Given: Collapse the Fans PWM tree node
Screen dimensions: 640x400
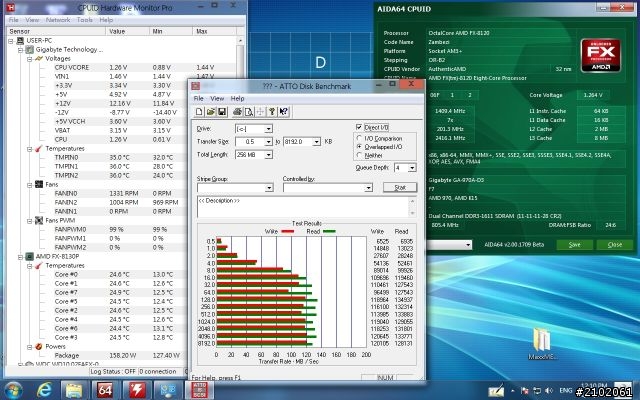Looking at the screenshot, I should pyautogui.click(x=29, y=221).
